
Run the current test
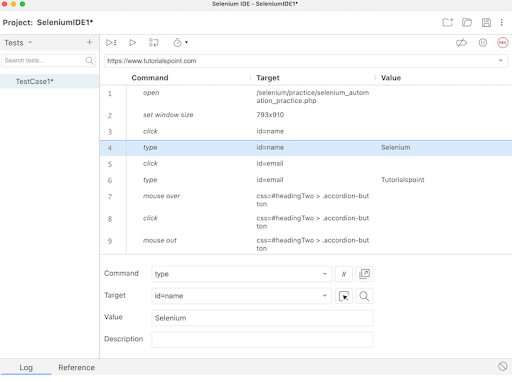tap(132, 43)
